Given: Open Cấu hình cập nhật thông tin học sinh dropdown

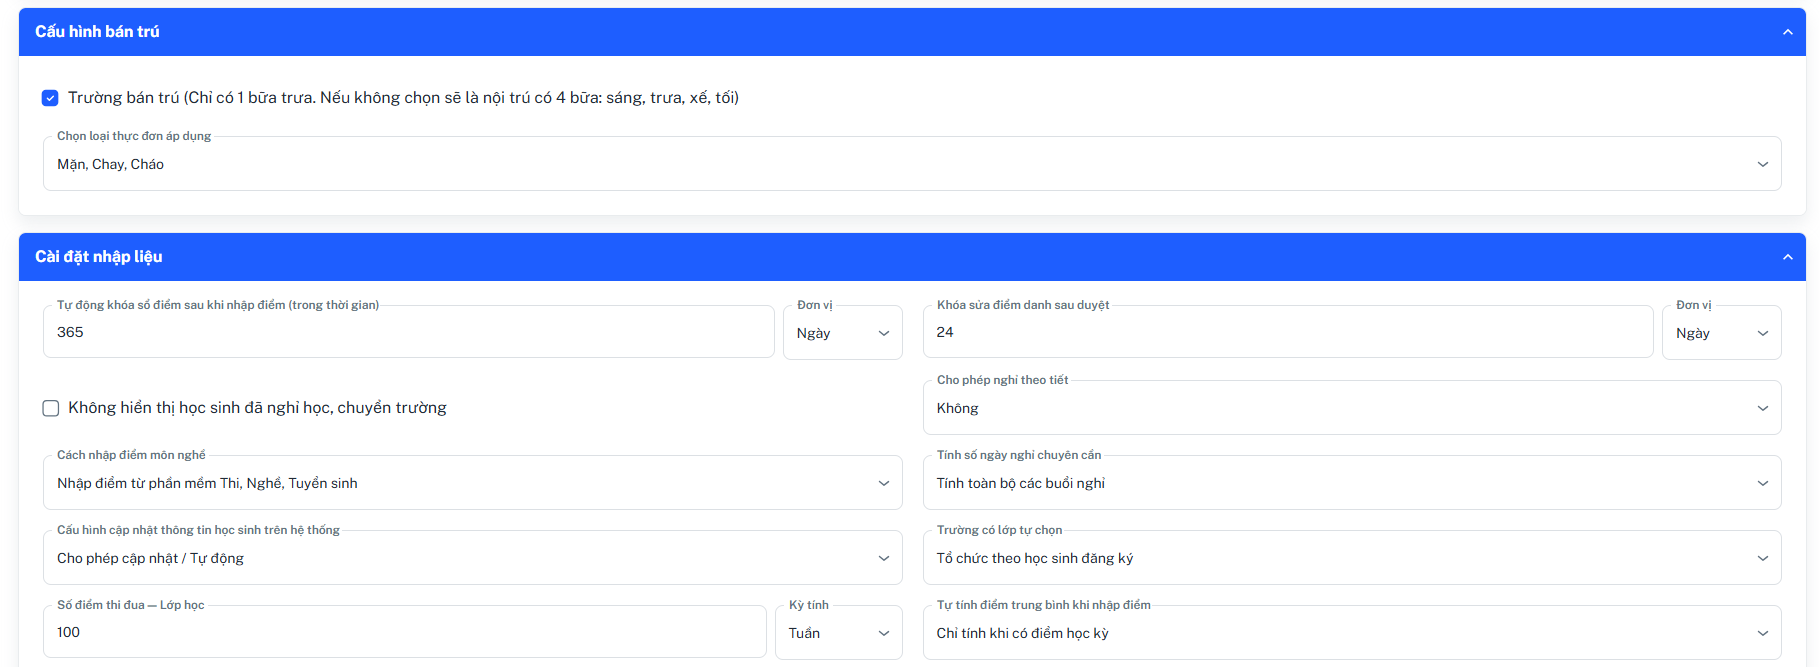Looking at the screenshot, I should click(472, 558).
